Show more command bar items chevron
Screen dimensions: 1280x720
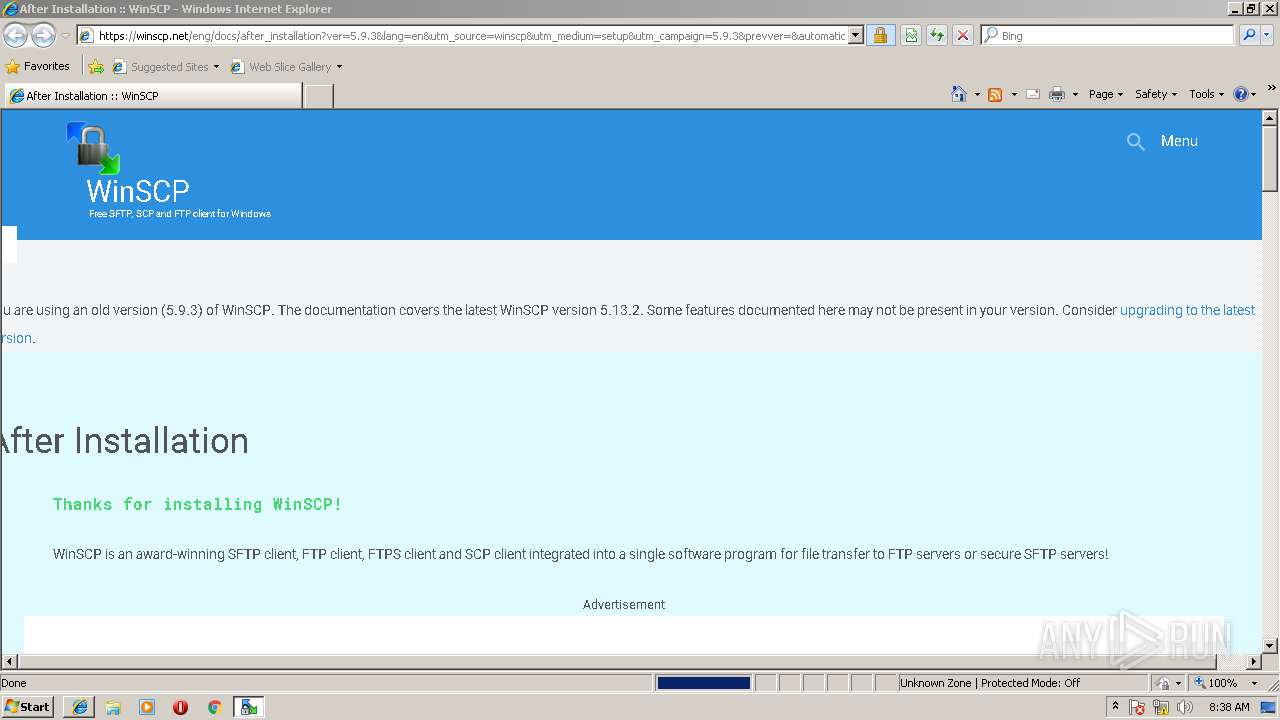(x=1272, y=89)
